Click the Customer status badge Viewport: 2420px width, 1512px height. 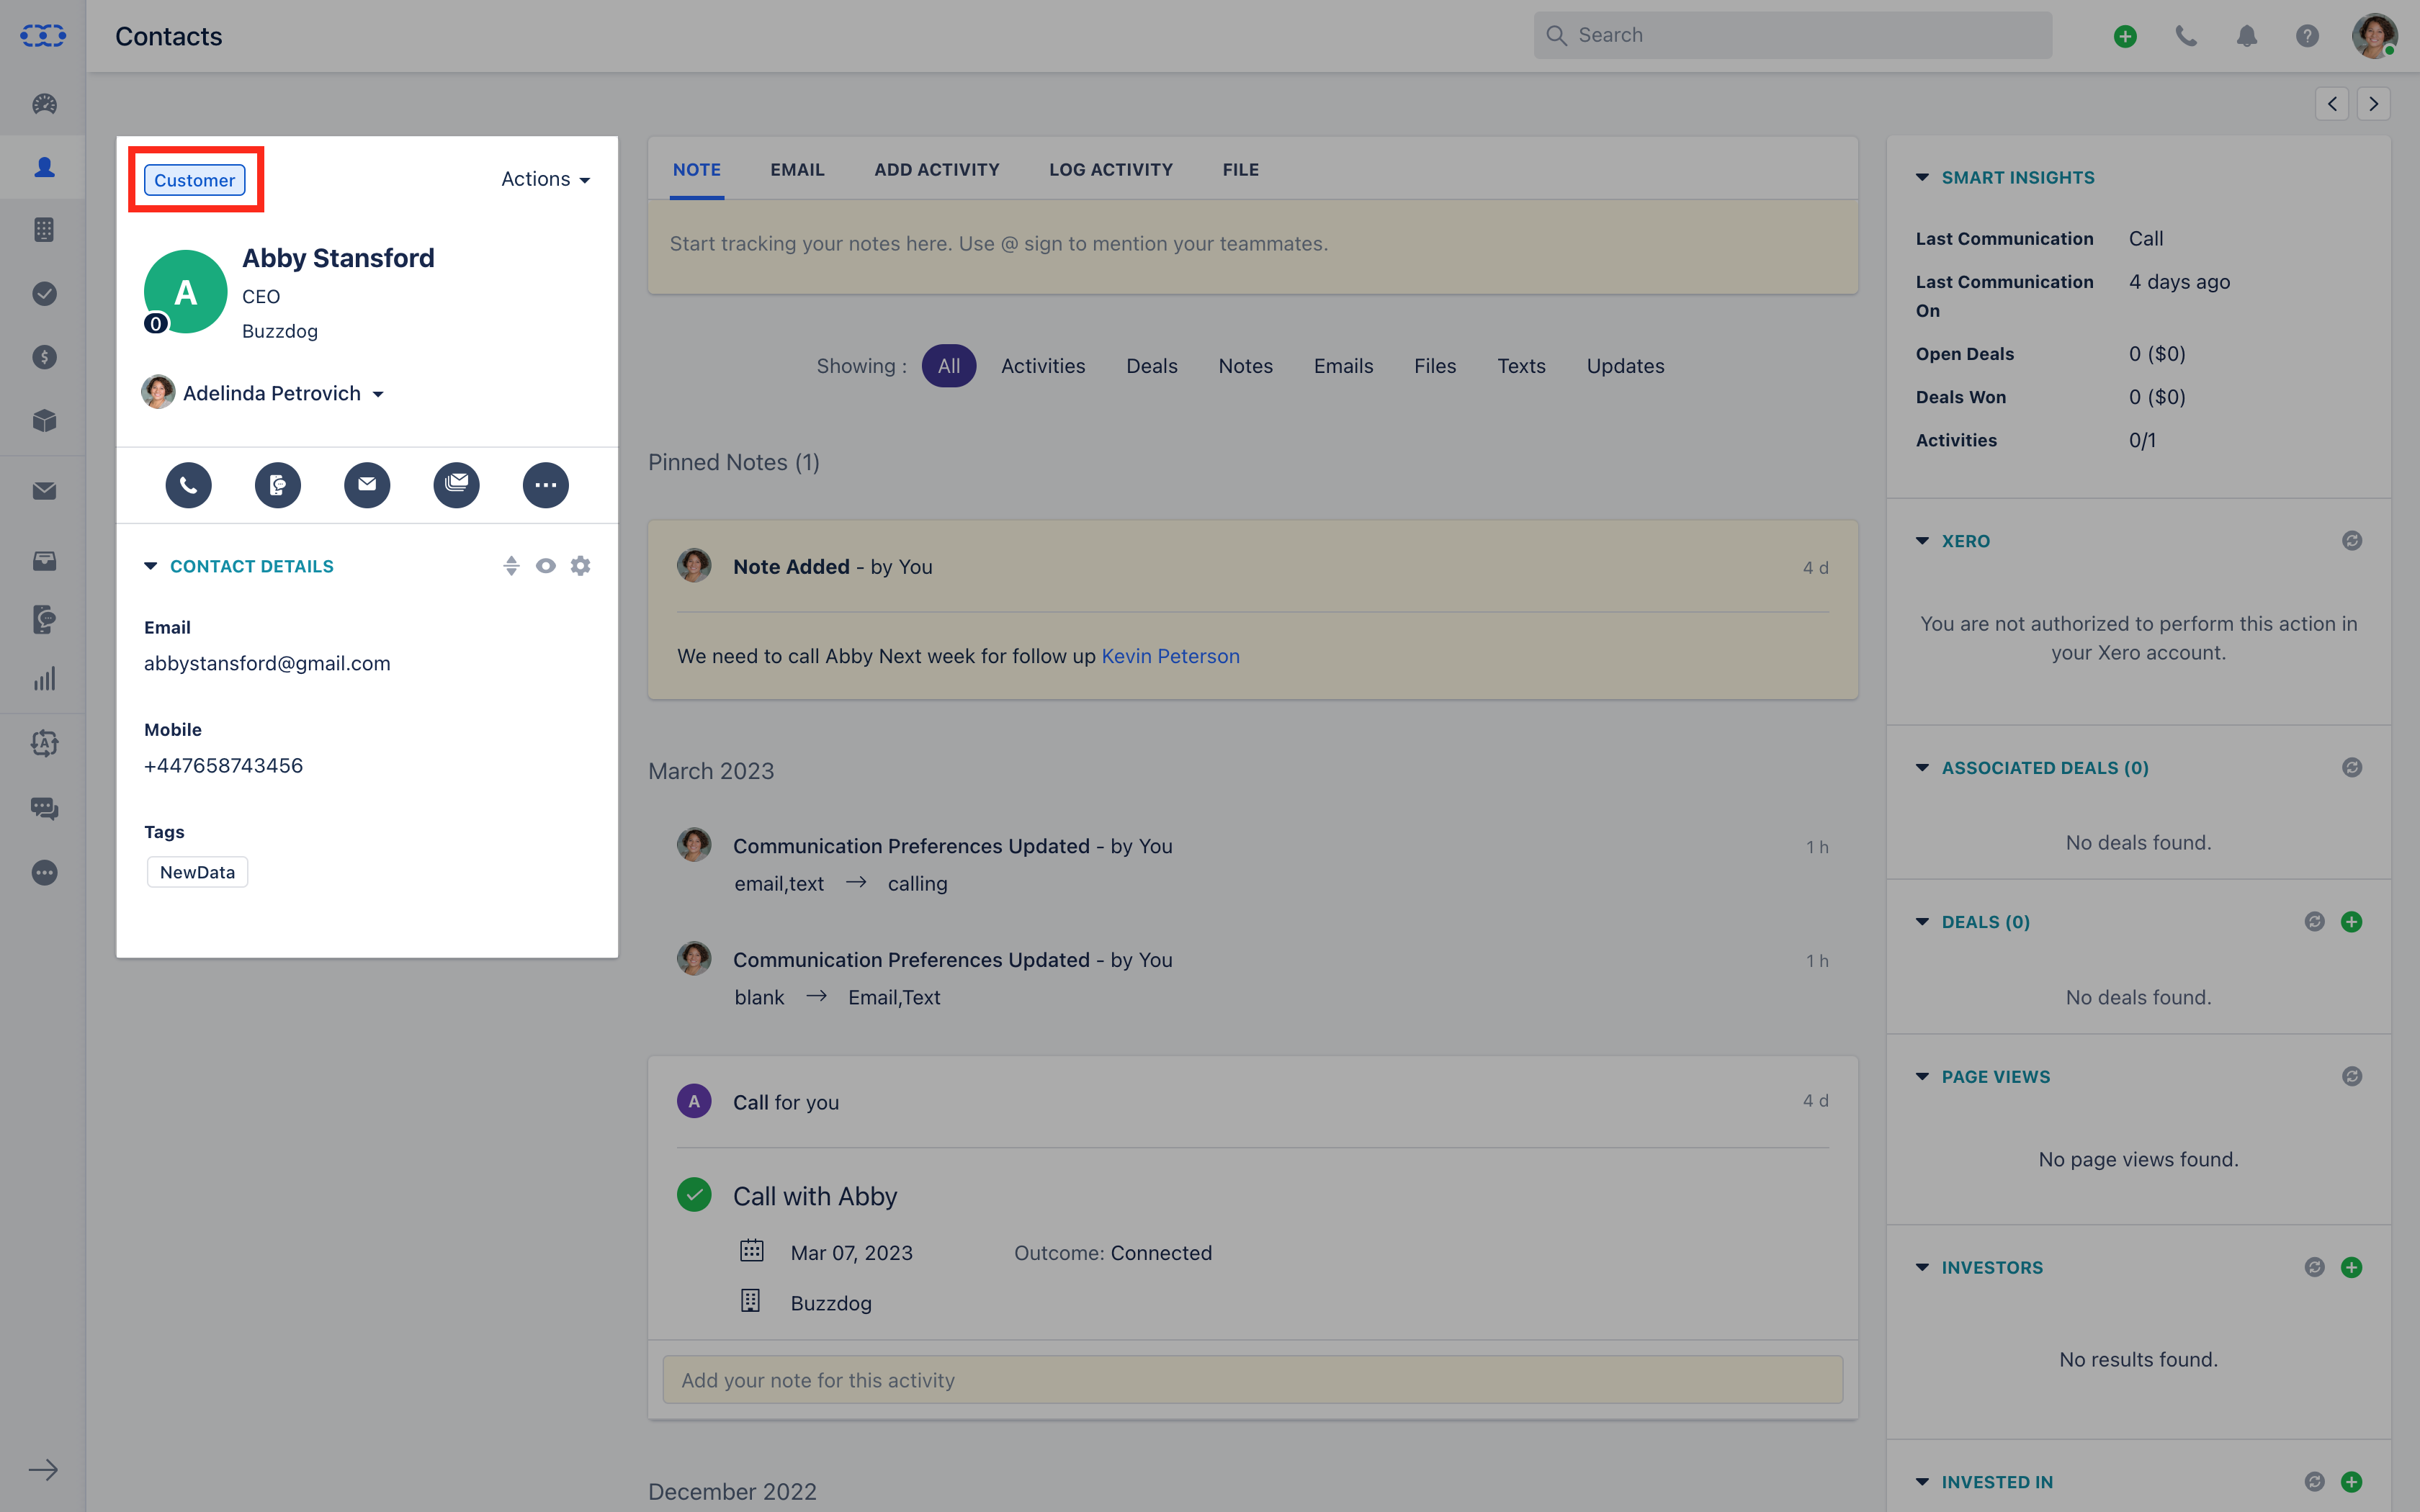click(195, 180)
